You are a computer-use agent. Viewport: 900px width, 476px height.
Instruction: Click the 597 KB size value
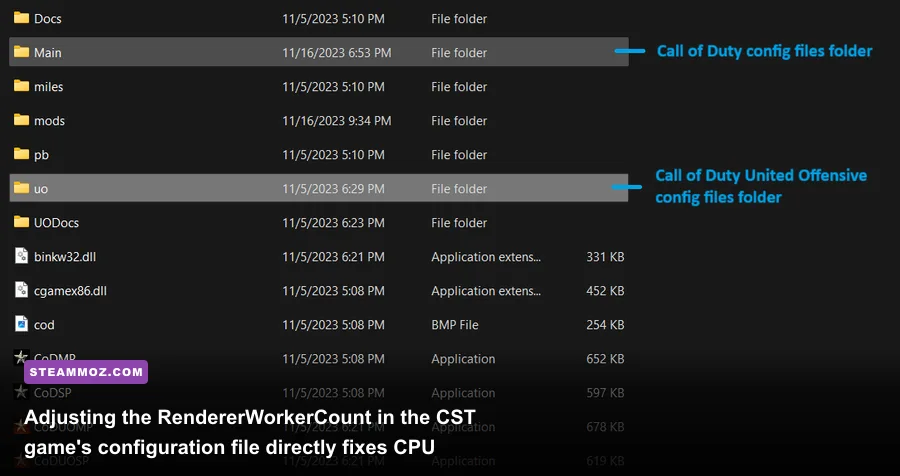(x=605, y=393)
